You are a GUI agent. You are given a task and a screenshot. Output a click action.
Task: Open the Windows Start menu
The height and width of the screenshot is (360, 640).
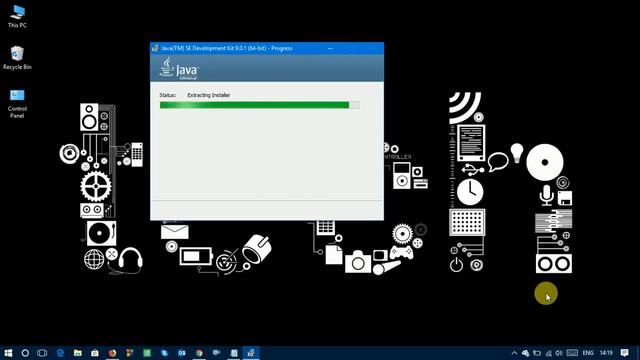click(8, 353)
